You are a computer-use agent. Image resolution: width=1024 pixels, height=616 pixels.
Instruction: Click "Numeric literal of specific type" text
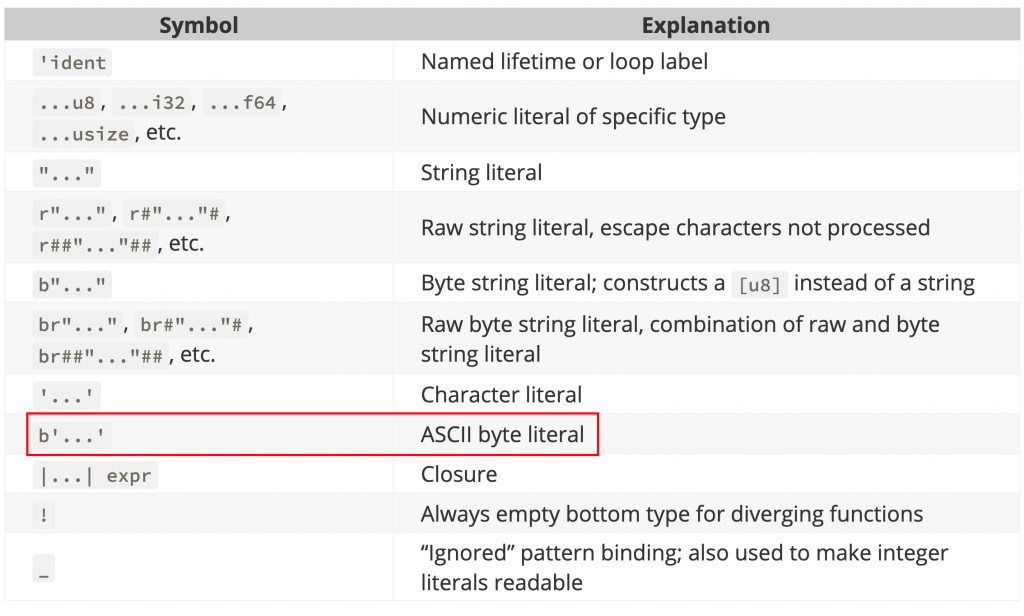tap(573, 117)
